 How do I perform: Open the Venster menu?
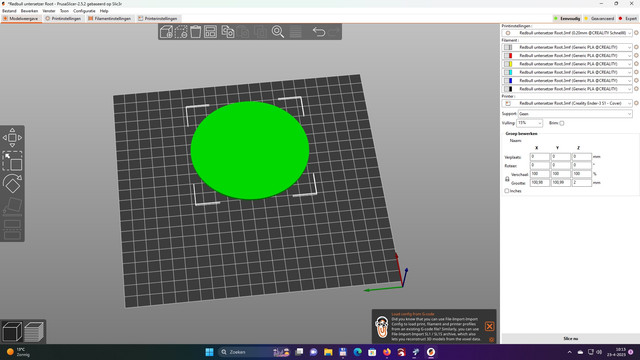click(x=49, y=11)
